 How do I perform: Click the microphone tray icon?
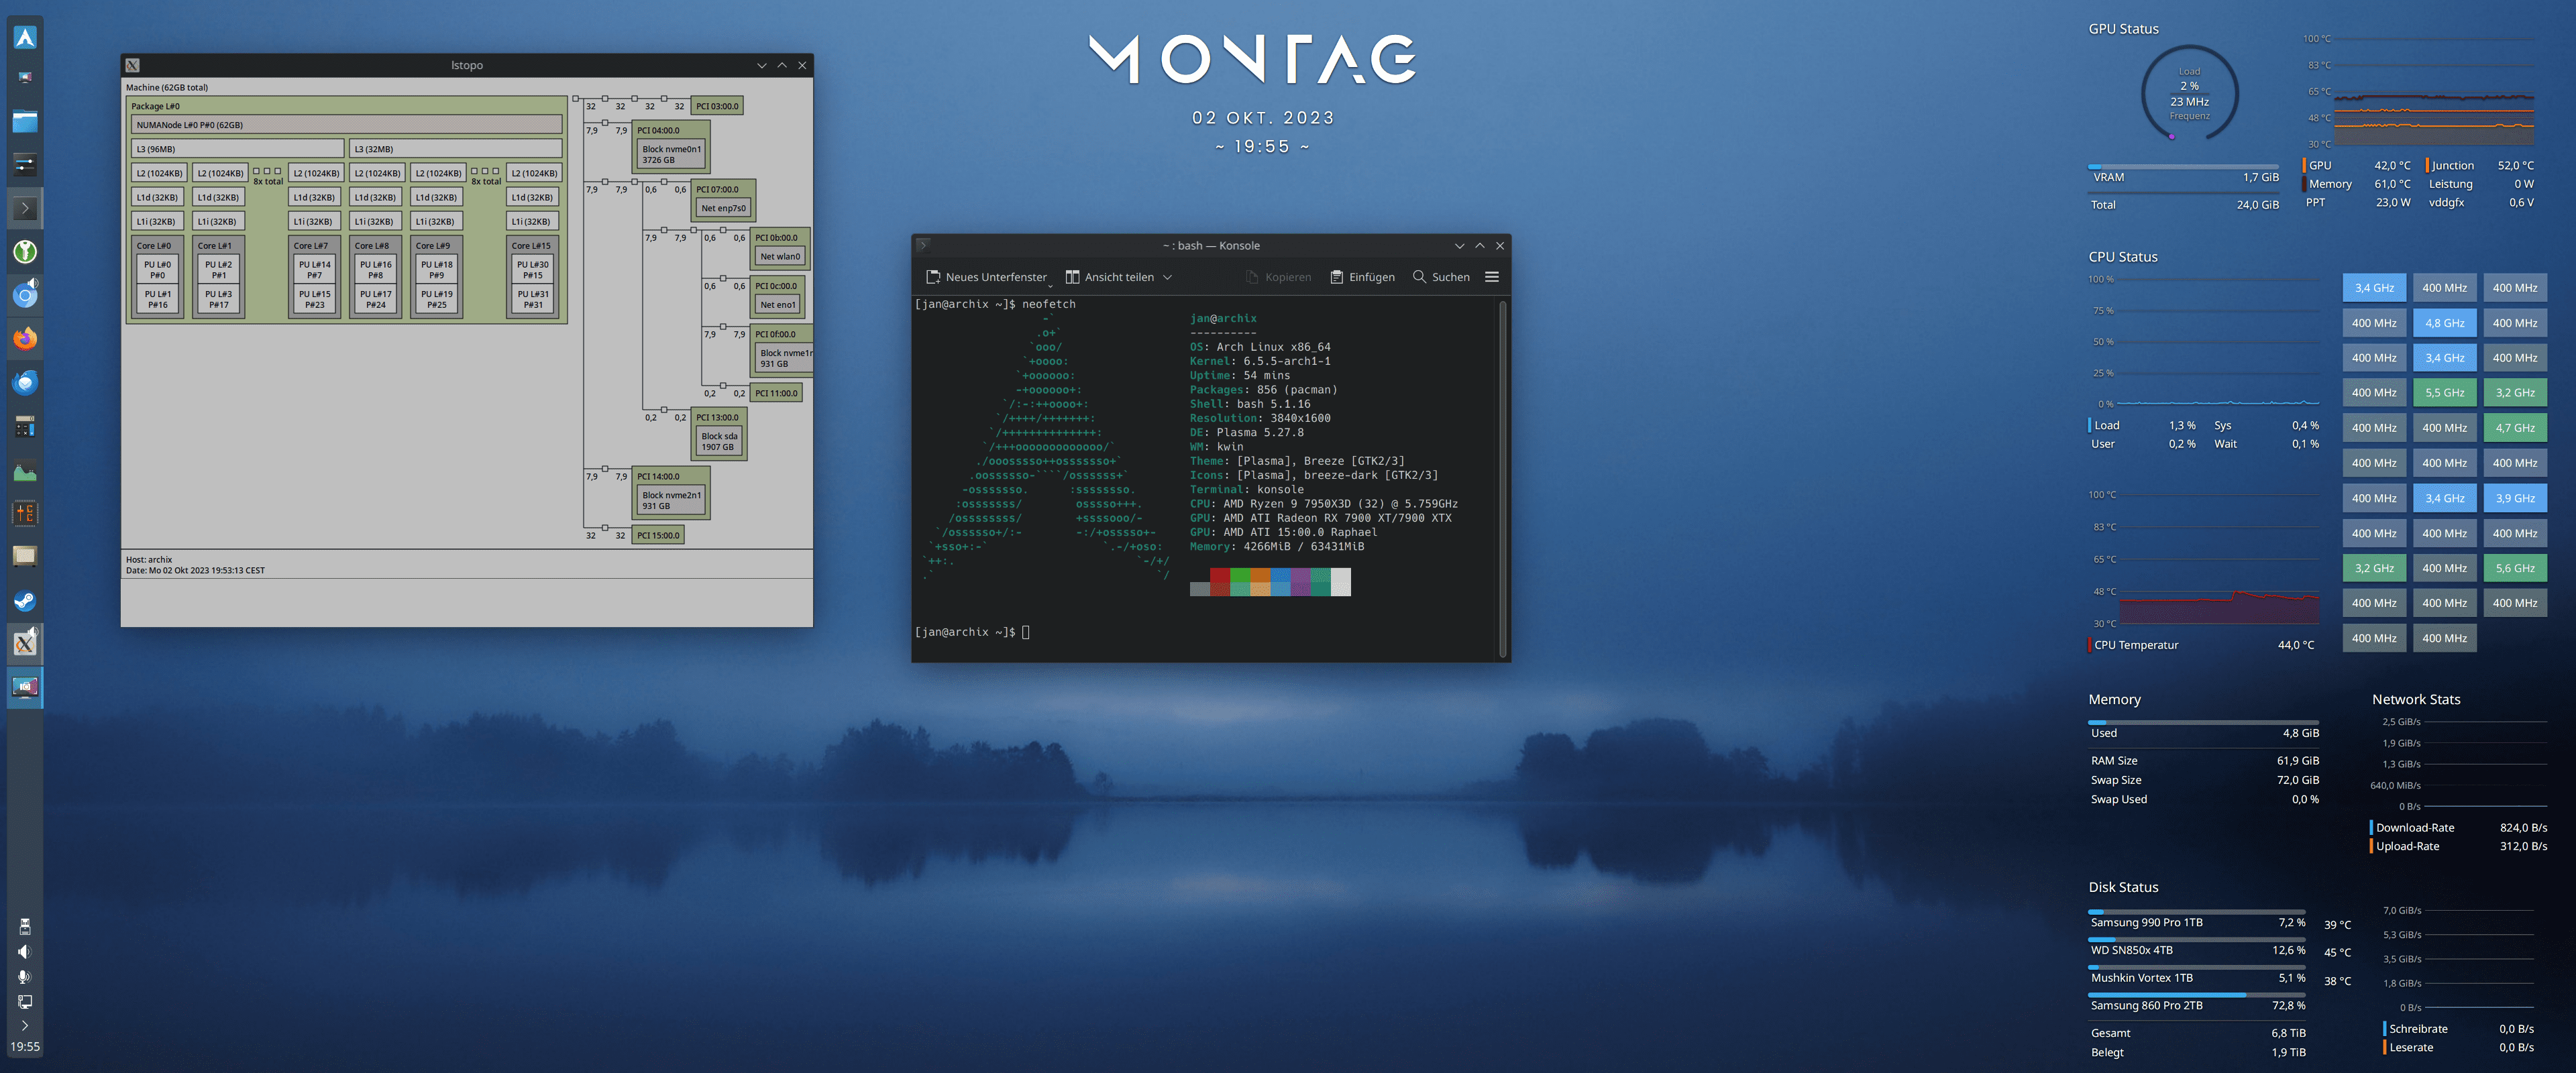pyautogui.click(x=25, y=976)
